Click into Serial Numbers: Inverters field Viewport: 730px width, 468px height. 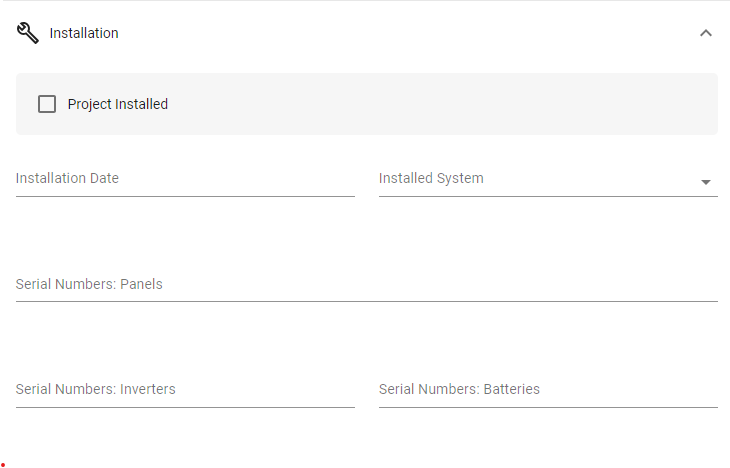(185, 390)
